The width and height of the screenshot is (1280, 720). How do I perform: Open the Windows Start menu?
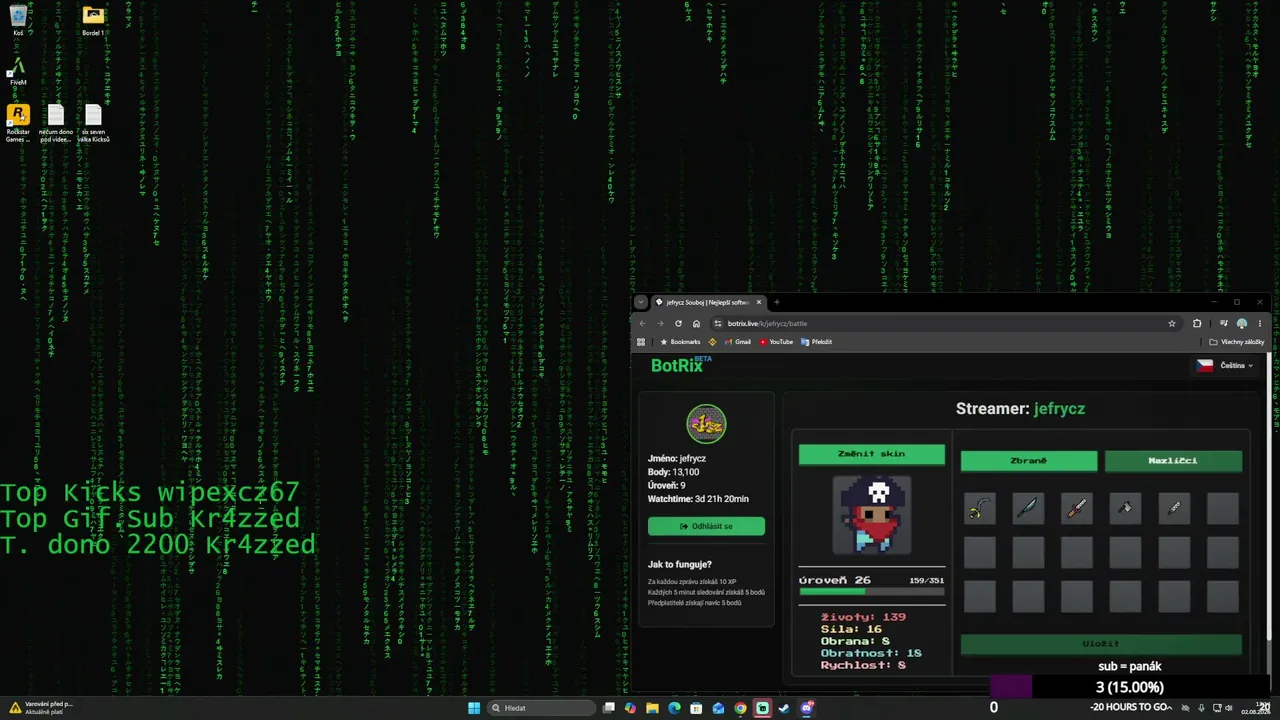(474, 708)
